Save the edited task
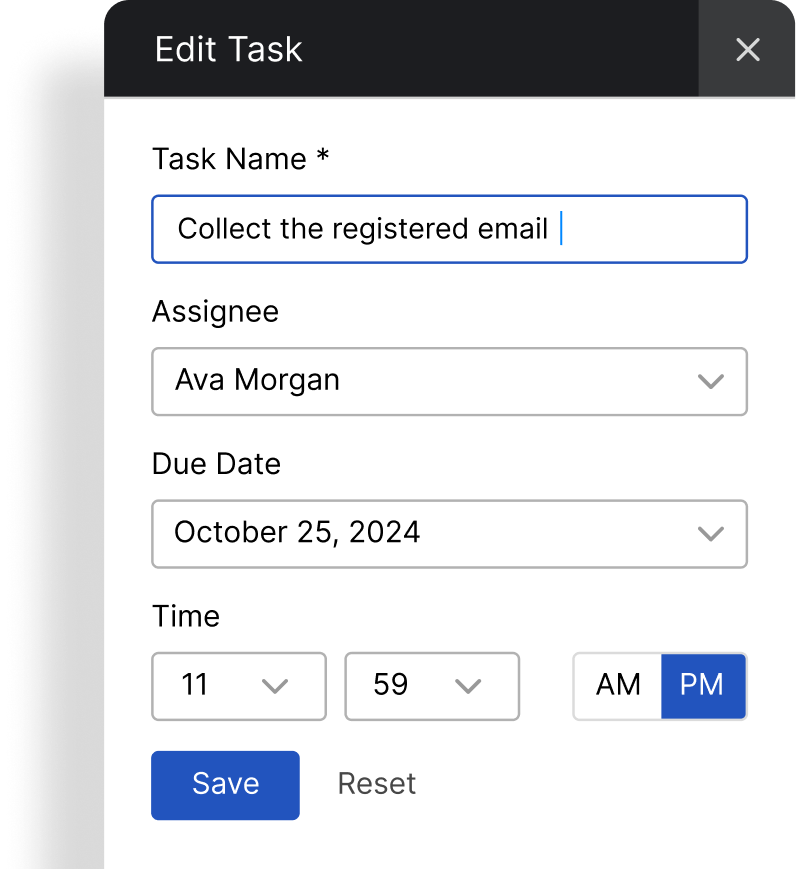This screenshot has width=796, height=869. point(225,784)
